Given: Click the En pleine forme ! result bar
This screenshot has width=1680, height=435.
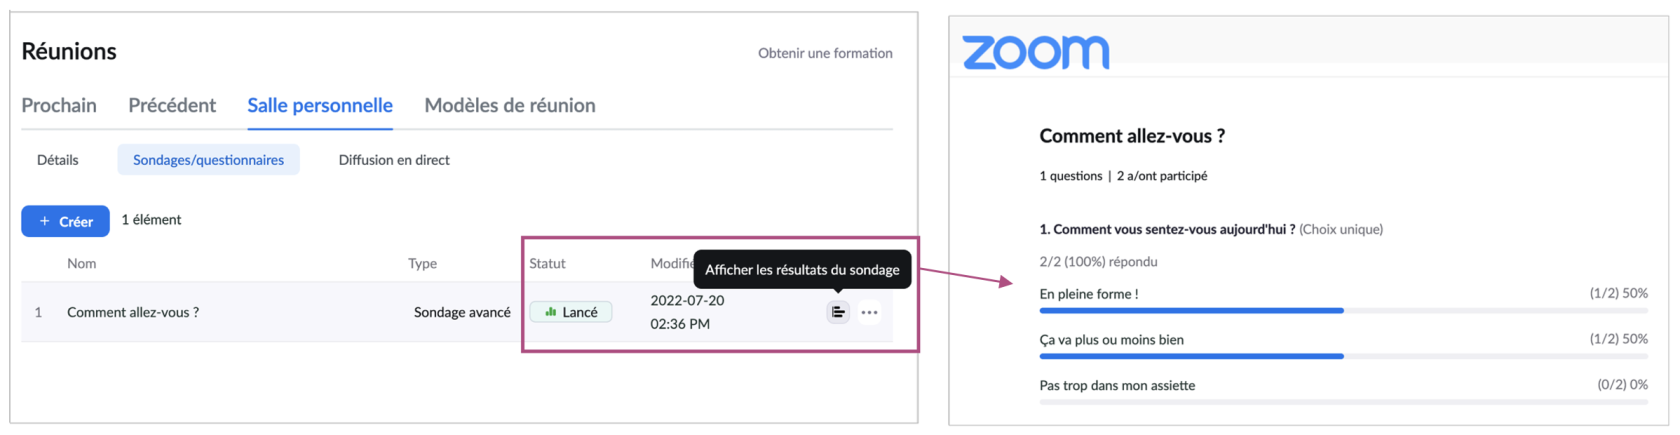Looking at the screenshot, I should click(1342, 310).
